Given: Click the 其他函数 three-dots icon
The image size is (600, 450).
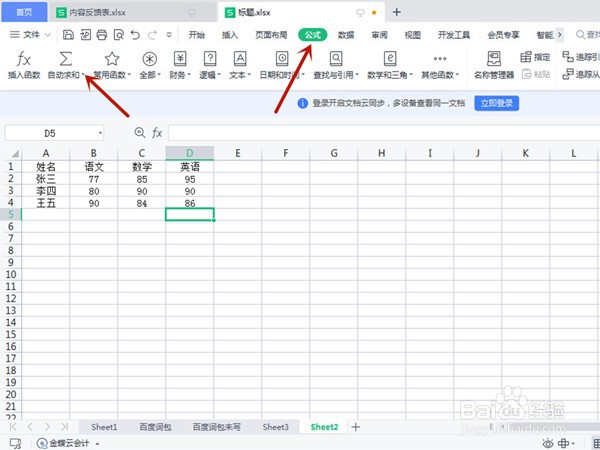Looking at the screenshot, I should pos(440,59).
